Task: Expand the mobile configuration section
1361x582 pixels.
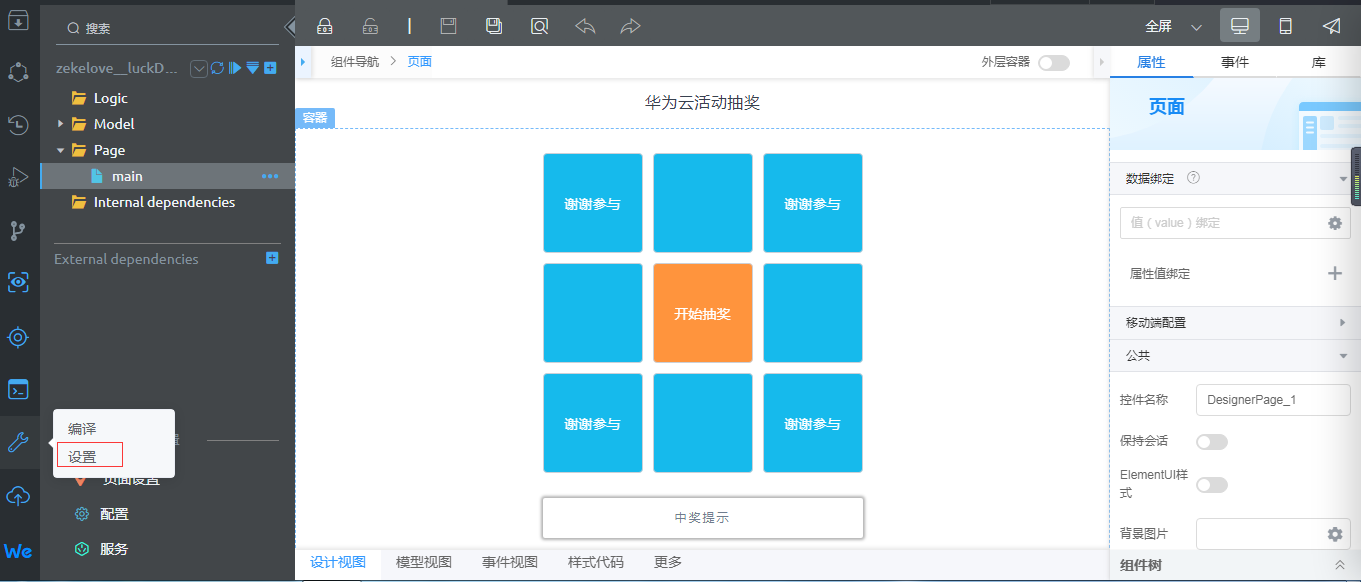Action: click(1343, 323)
